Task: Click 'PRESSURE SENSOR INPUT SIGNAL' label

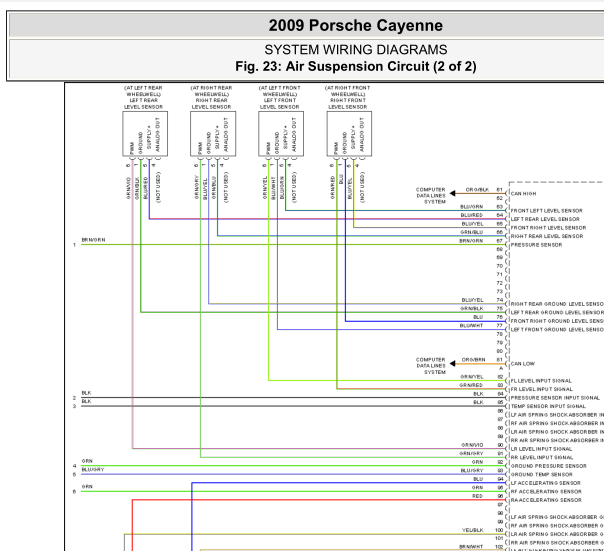Action: click(x=555, y=398)
